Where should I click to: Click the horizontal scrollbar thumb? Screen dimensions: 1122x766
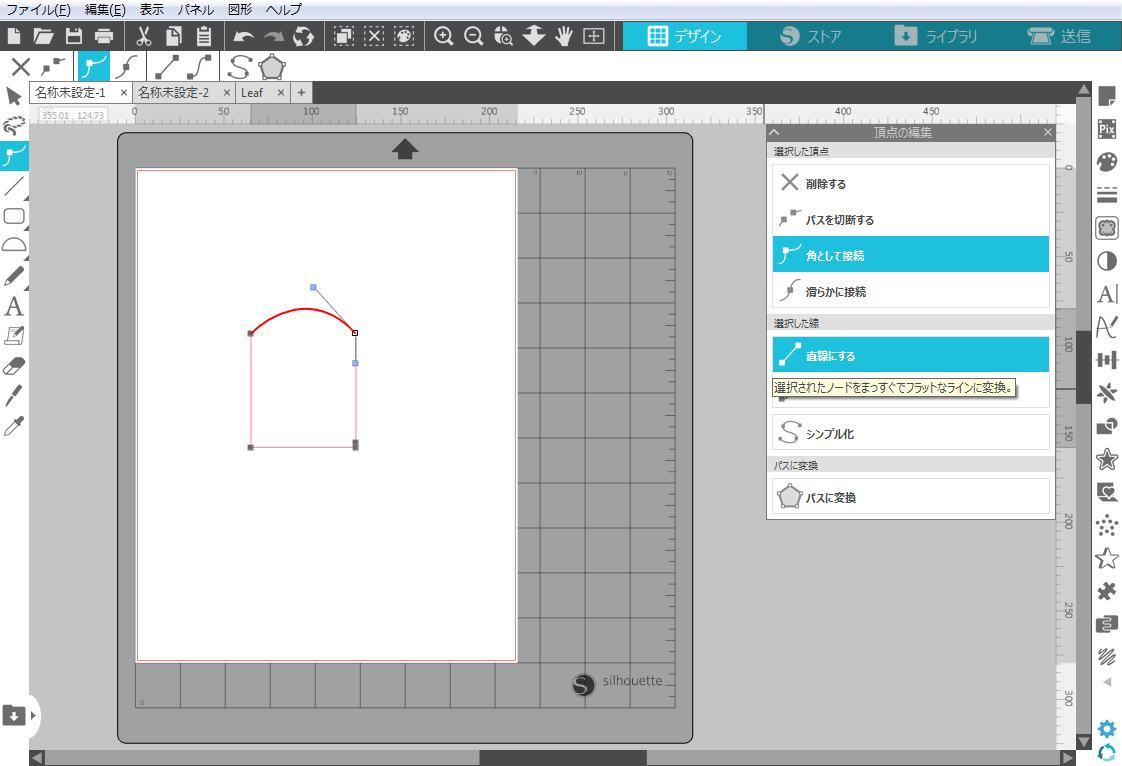pos(562,758)
